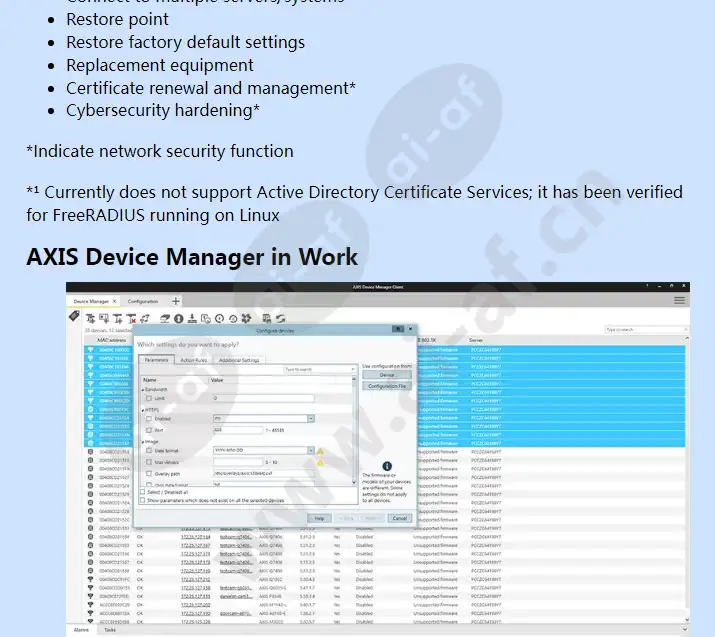Click the Value column header in dialog
Screen dimensions: 715x637
click(x=217, y=380)
